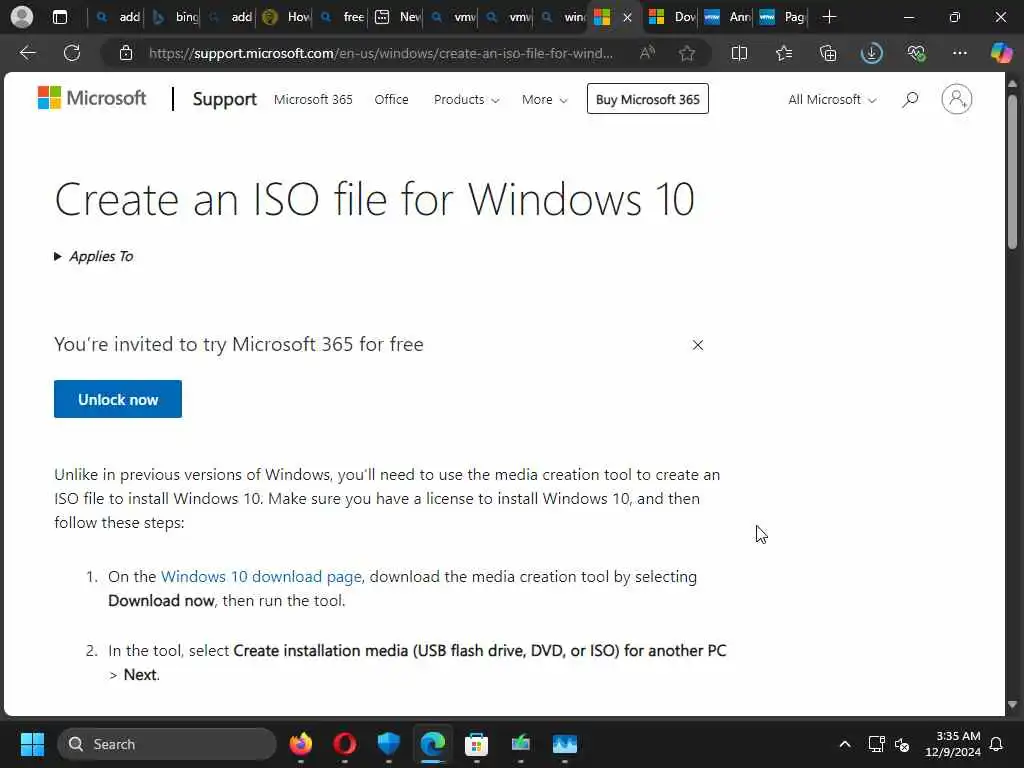Viewport: 1024px width, 768px height.
Task: Open the split screen icon
Action: [x=739, y=53]
